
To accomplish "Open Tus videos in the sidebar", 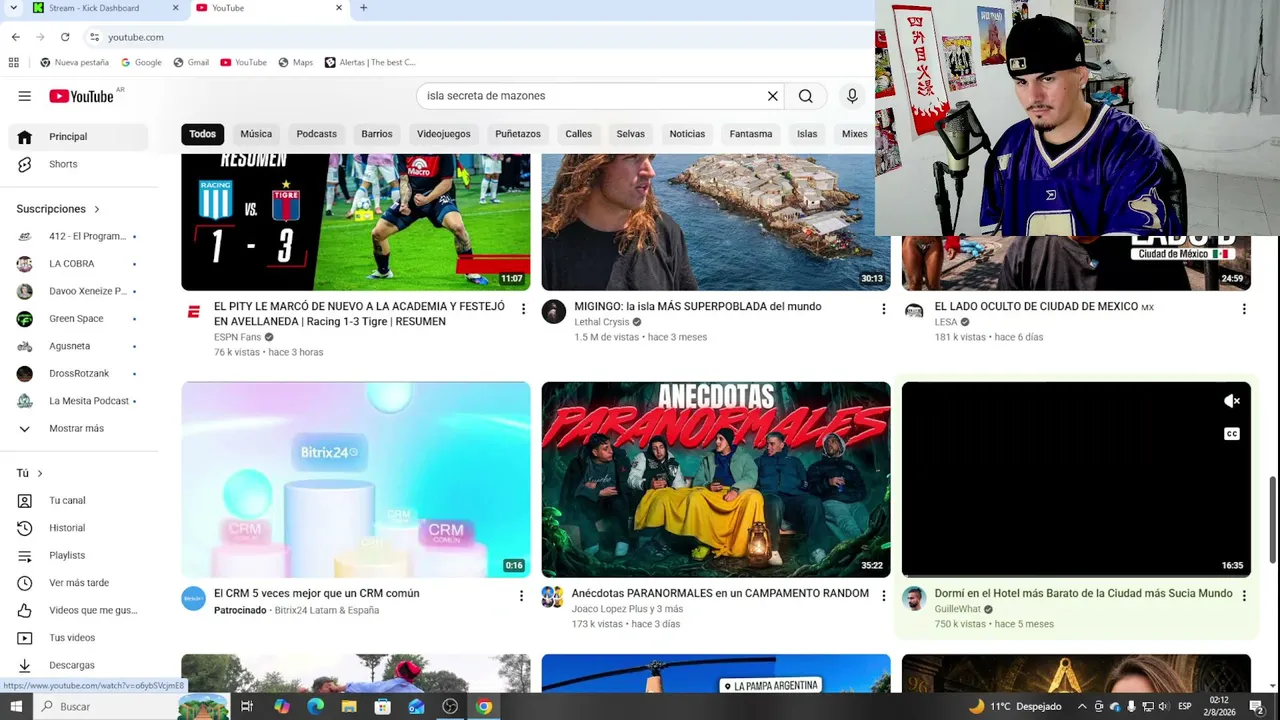I will [x=79, y=638].
